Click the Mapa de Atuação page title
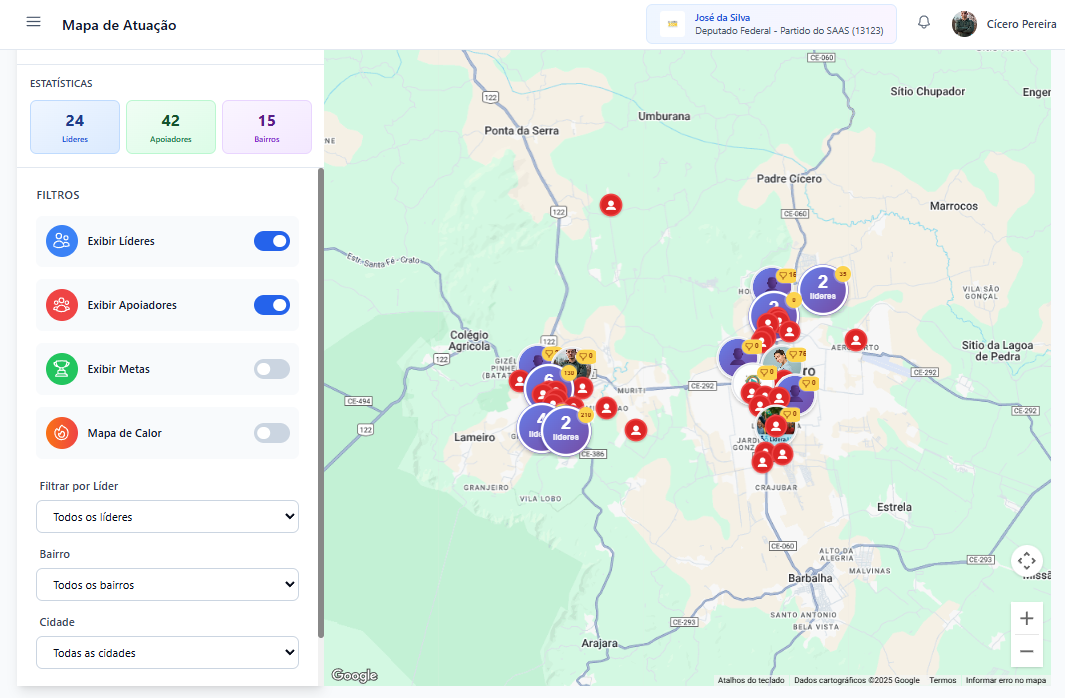The height and width of the screenshot is (698, 1065). 119,25
